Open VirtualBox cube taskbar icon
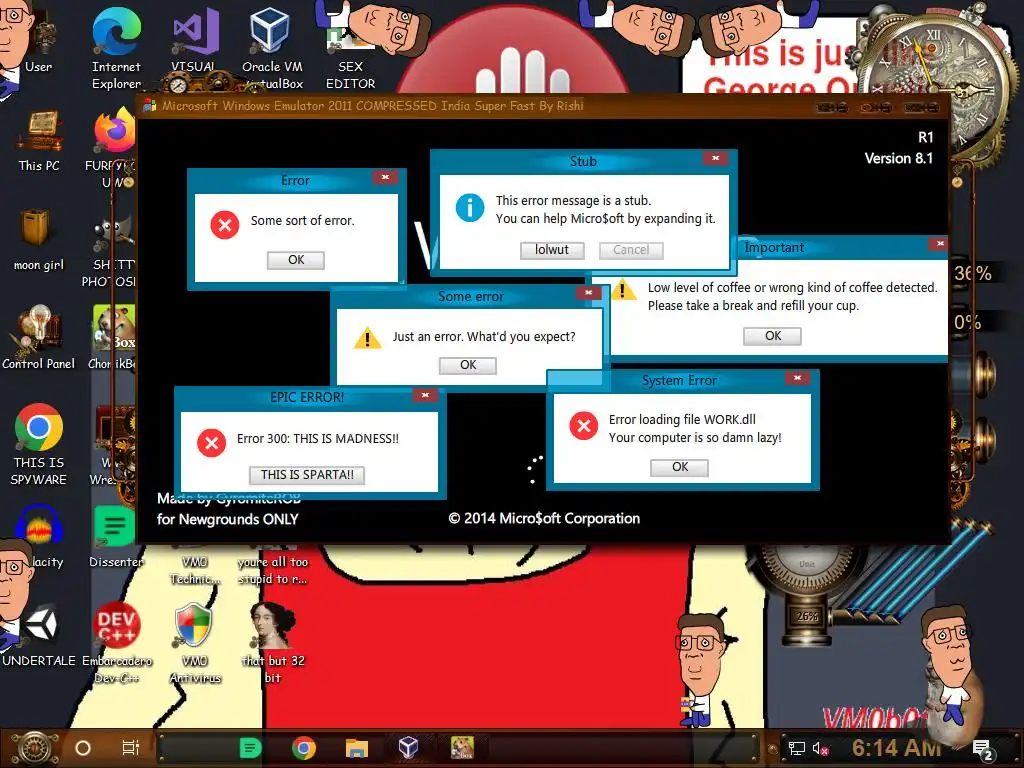The height and width of the screenshot is (768, 1024). [408, 748]
